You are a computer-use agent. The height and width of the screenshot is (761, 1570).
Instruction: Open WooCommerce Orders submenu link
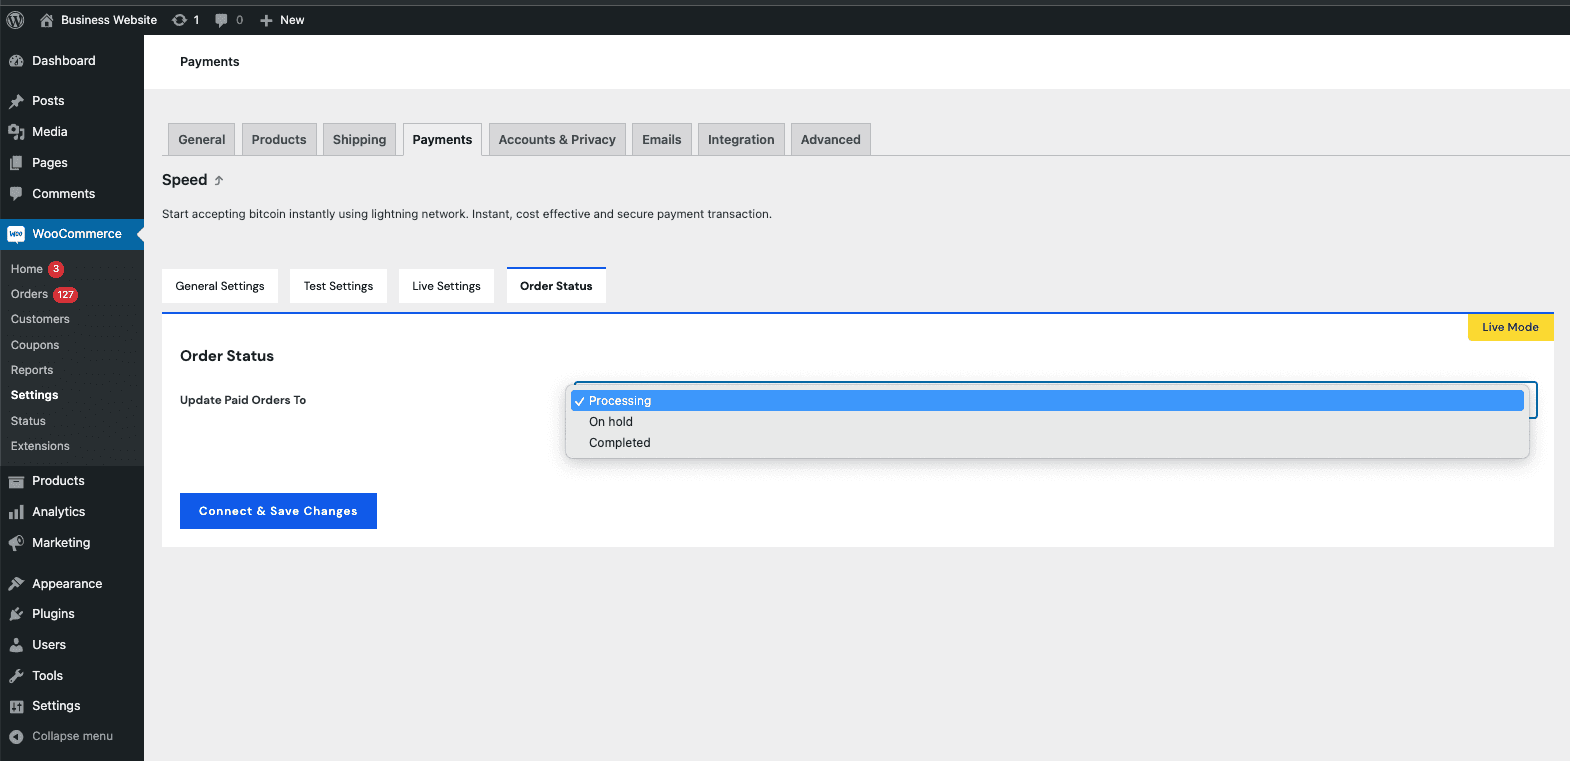[29, 294]
